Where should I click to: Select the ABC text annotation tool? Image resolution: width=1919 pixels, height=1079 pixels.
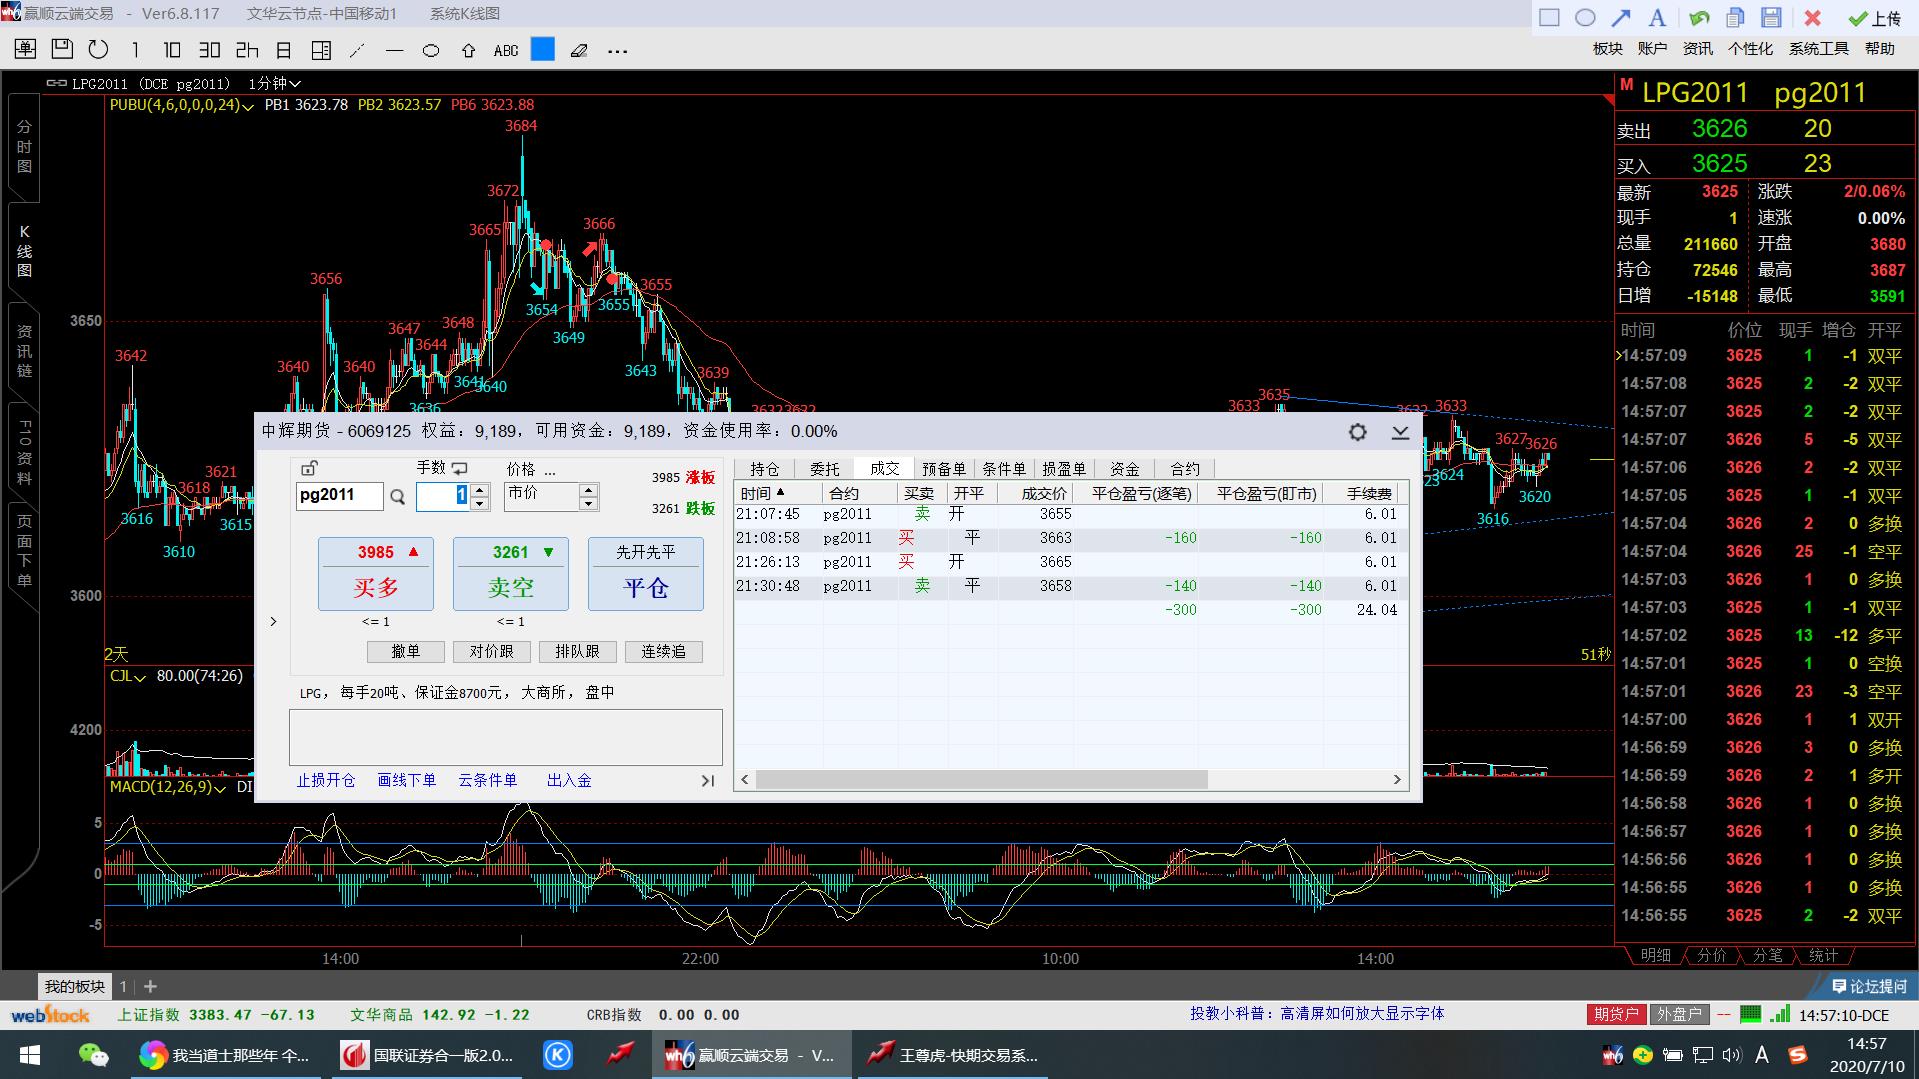point(506,50)
